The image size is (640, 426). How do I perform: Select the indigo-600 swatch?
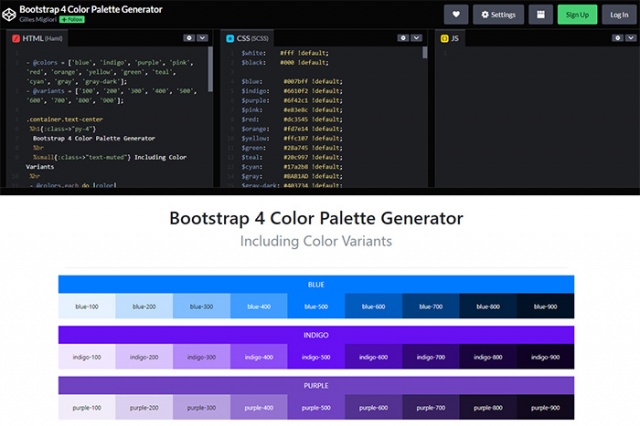tap(373, 357)
